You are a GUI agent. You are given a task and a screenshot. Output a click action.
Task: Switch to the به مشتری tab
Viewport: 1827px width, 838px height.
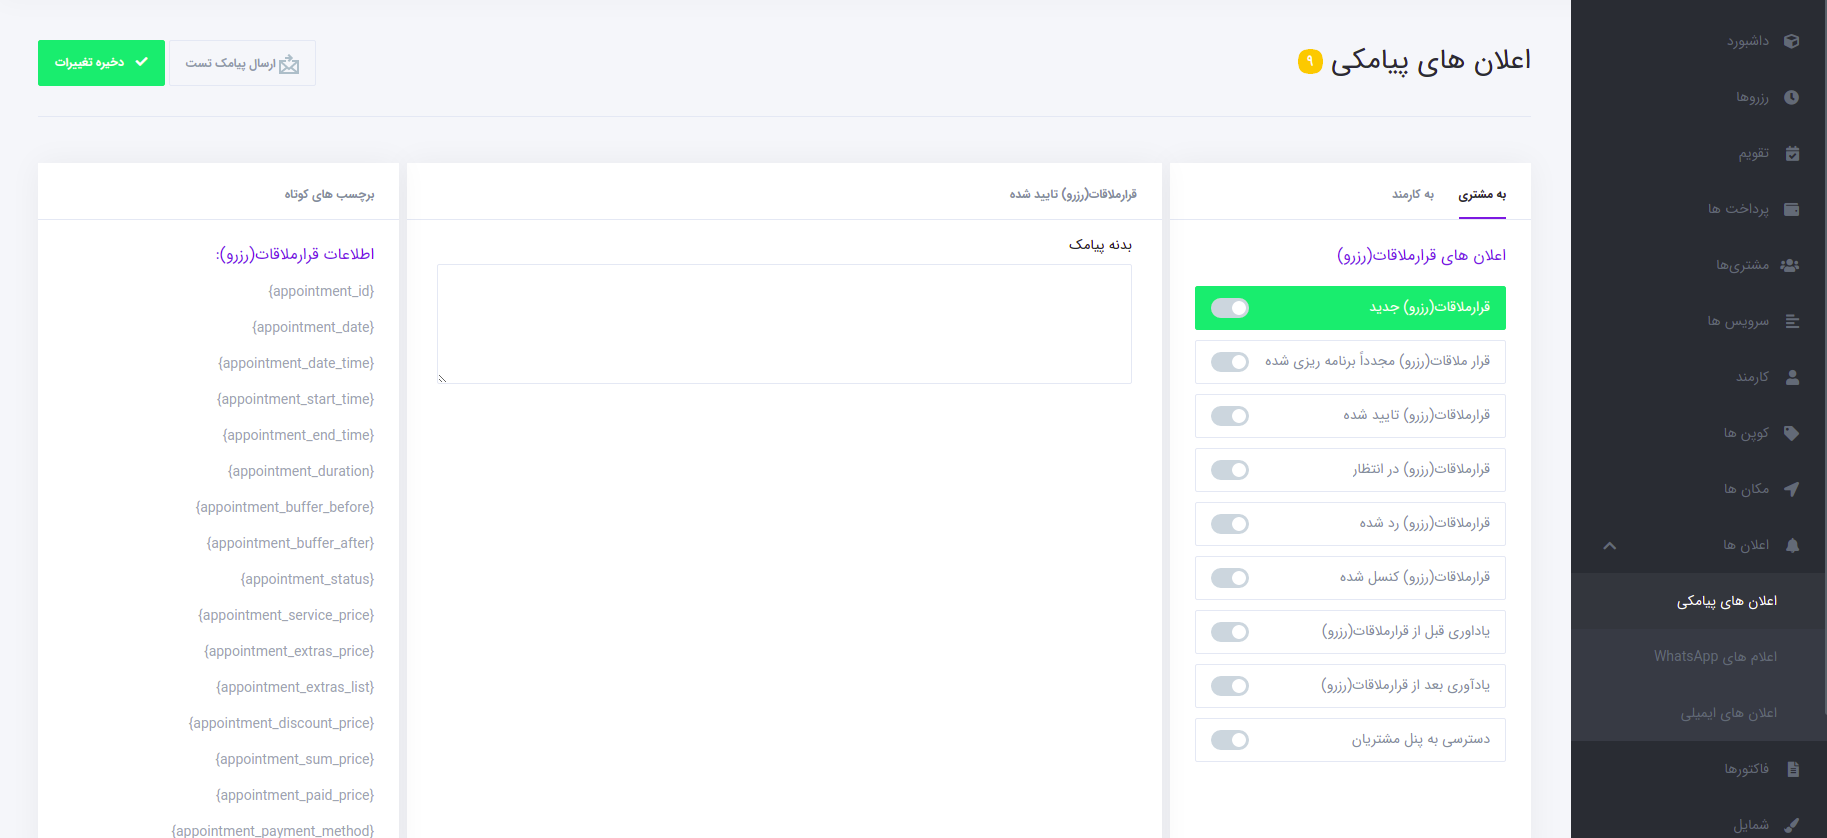(x=1482, y=194)
